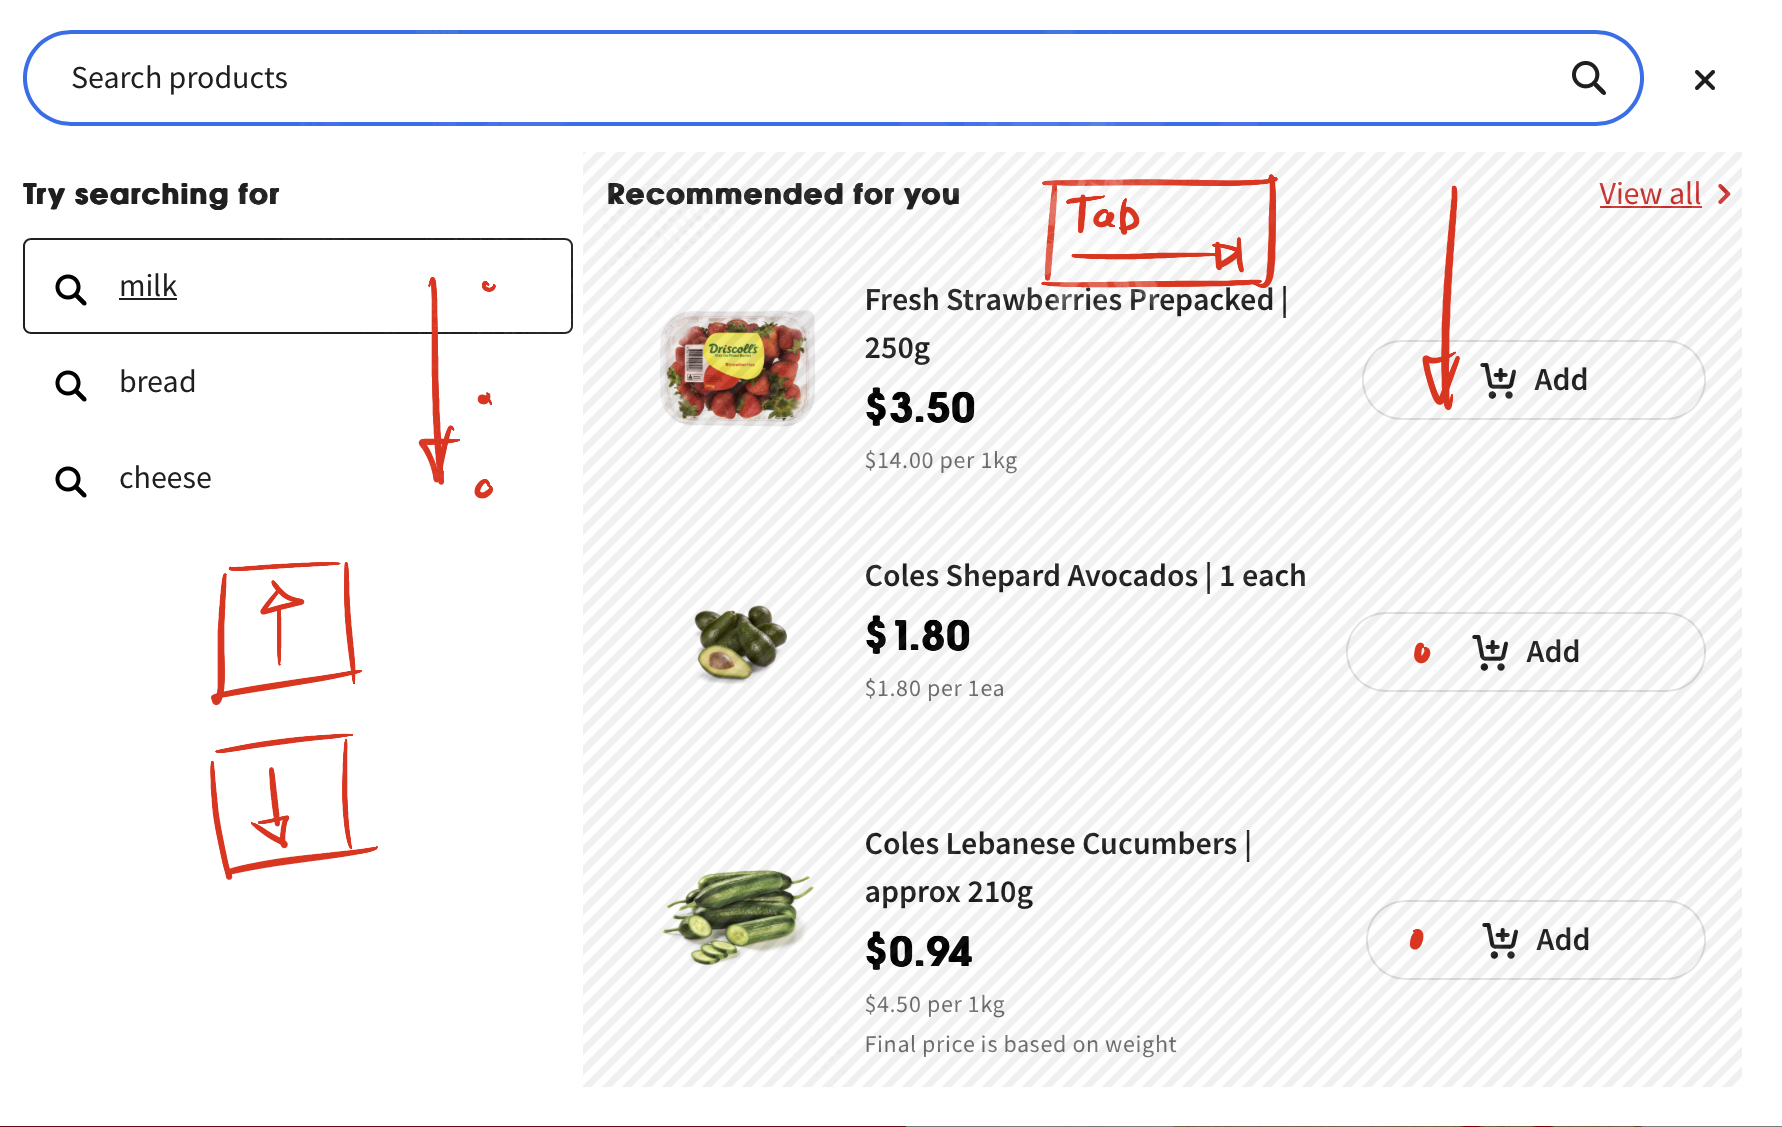Select the bread search suggestion
The height and width of the screenshot is (1127, 1782).
pos(157,382)
